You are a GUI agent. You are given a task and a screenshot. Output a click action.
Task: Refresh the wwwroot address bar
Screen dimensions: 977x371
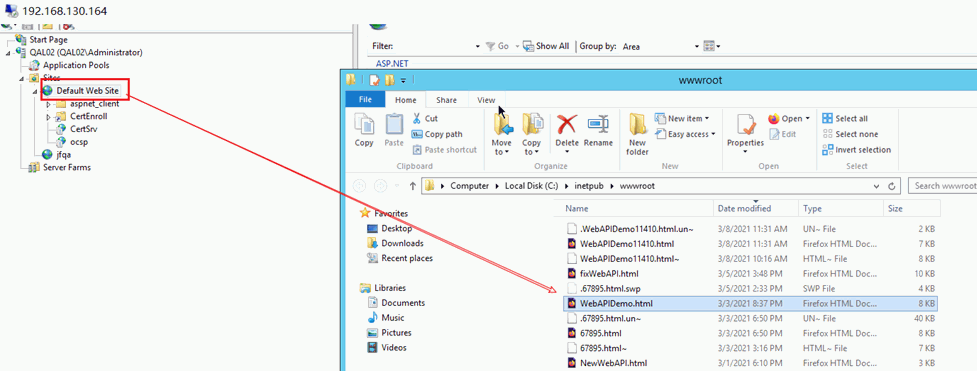click(892, 186)
